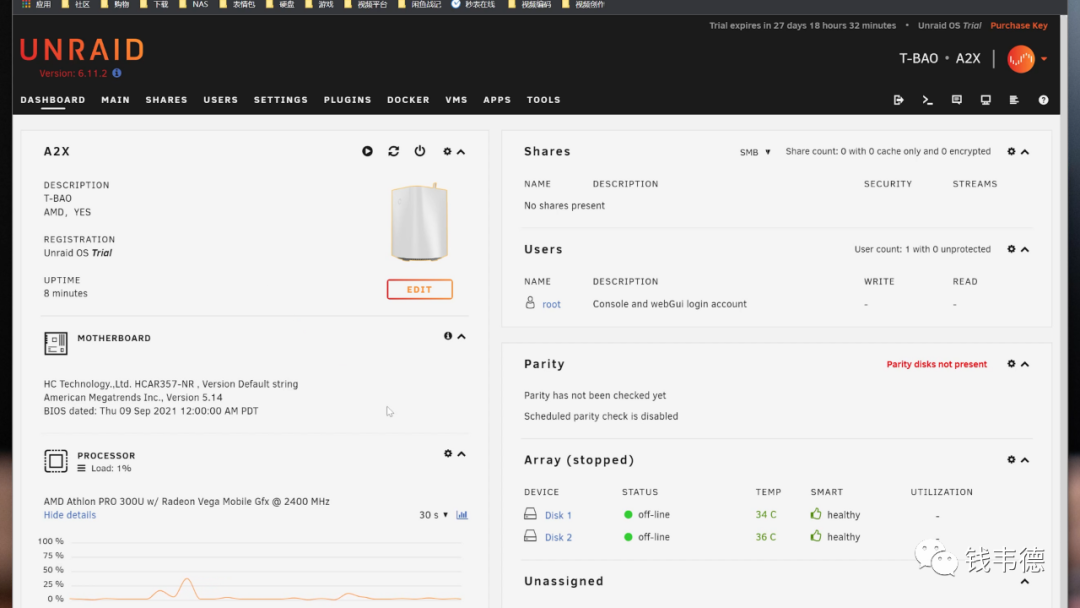Open the TOOLS tab
Viewport: 1080px width, 608px height.
click(543, 100)
